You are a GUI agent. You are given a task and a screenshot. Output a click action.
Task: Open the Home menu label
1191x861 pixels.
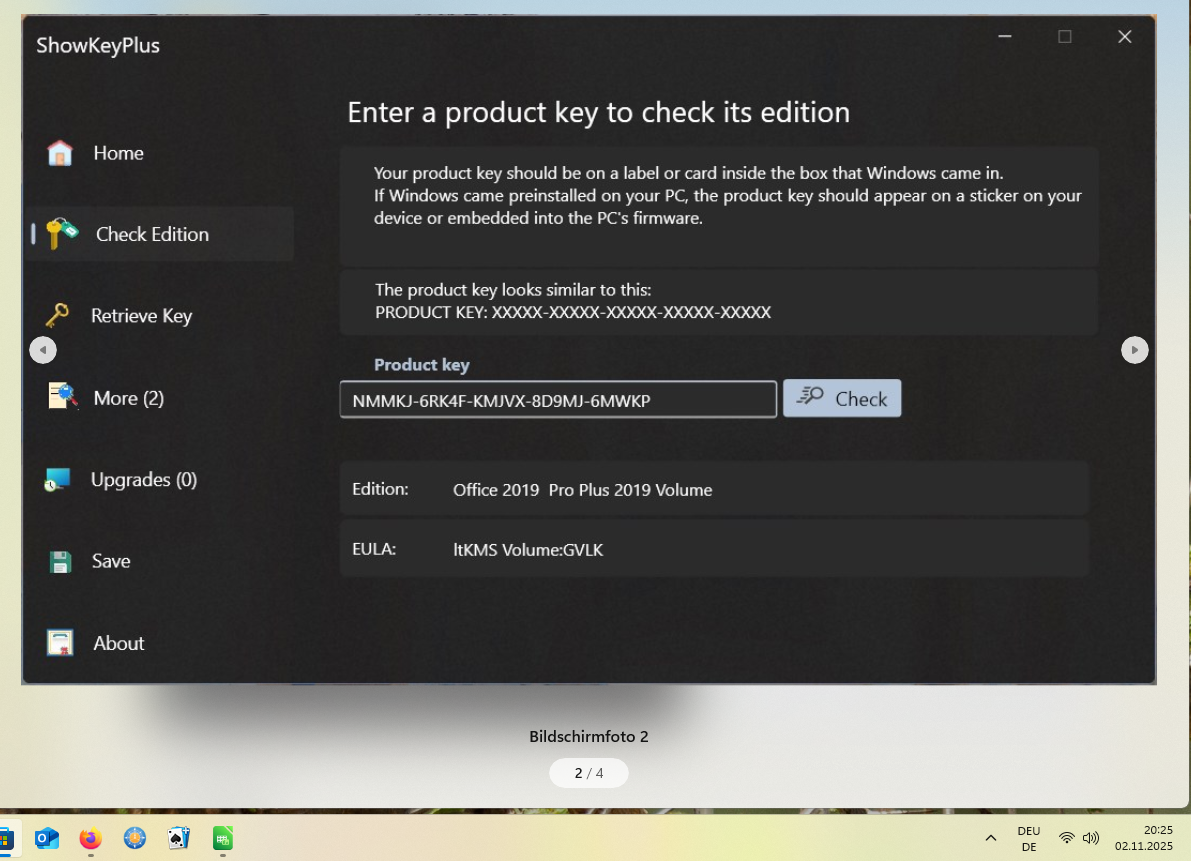click(x=118, y=153)
